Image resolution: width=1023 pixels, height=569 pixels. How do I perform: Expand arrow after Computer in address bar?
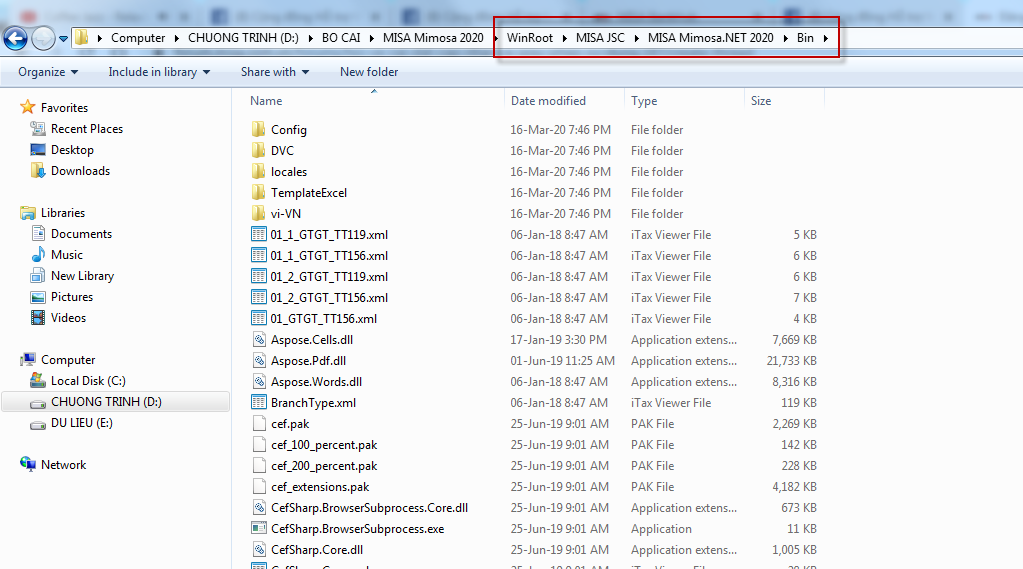point(176,38)
